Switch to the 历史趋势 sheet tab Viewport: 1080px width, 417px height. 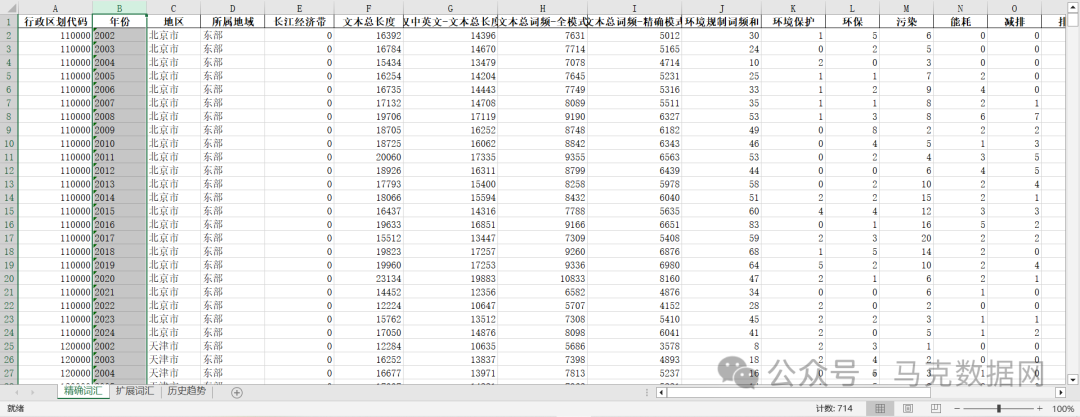click(x=187, y=391)
